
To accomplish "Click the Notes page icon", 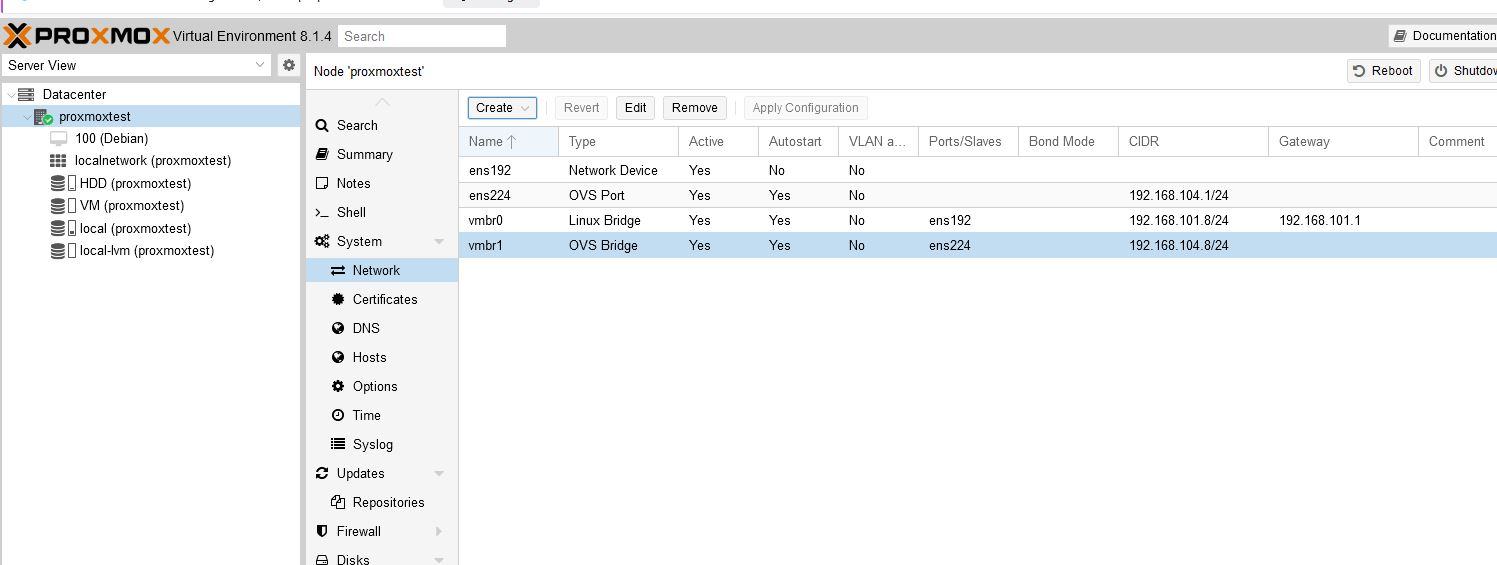I will click(x=322, y=183).
